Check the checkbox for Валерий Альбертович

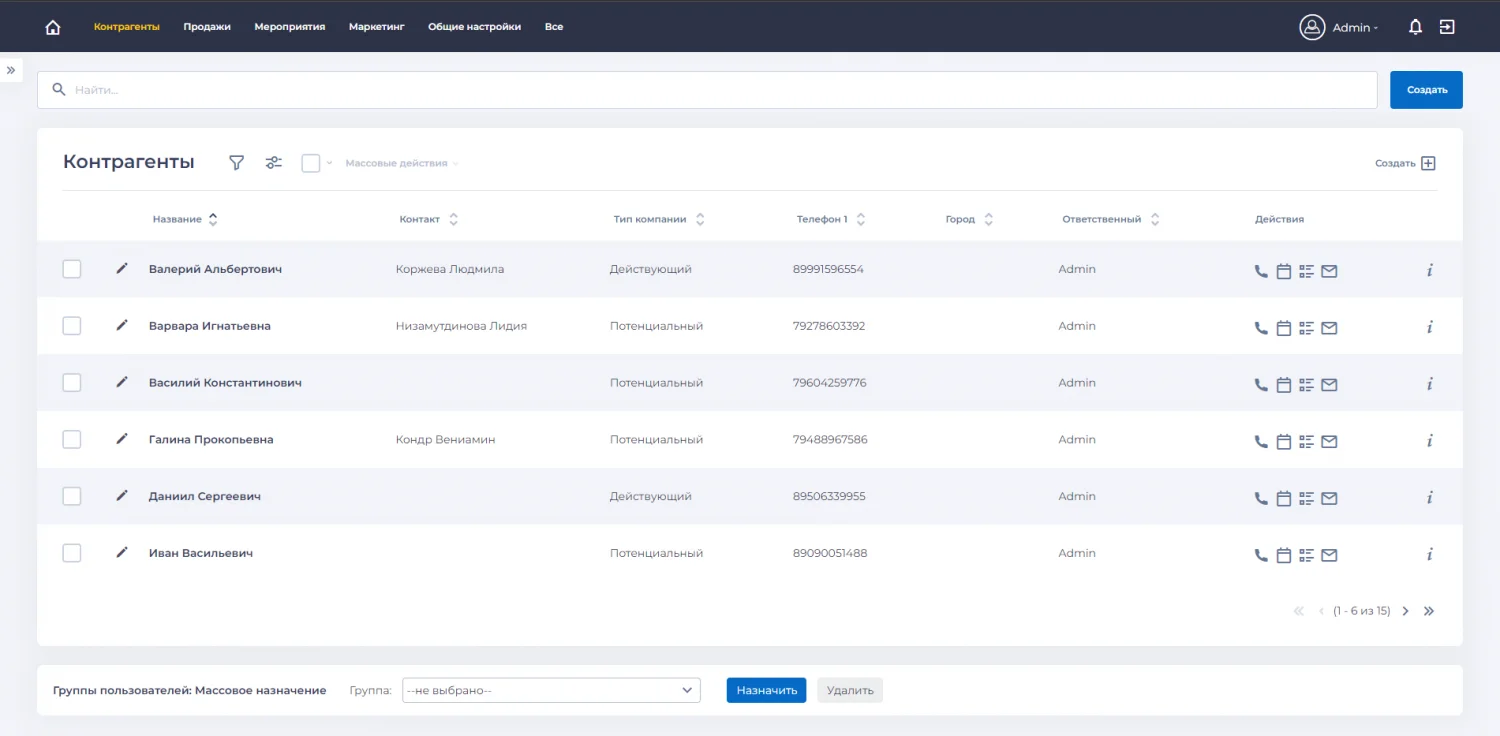click(x=72, y=269)
